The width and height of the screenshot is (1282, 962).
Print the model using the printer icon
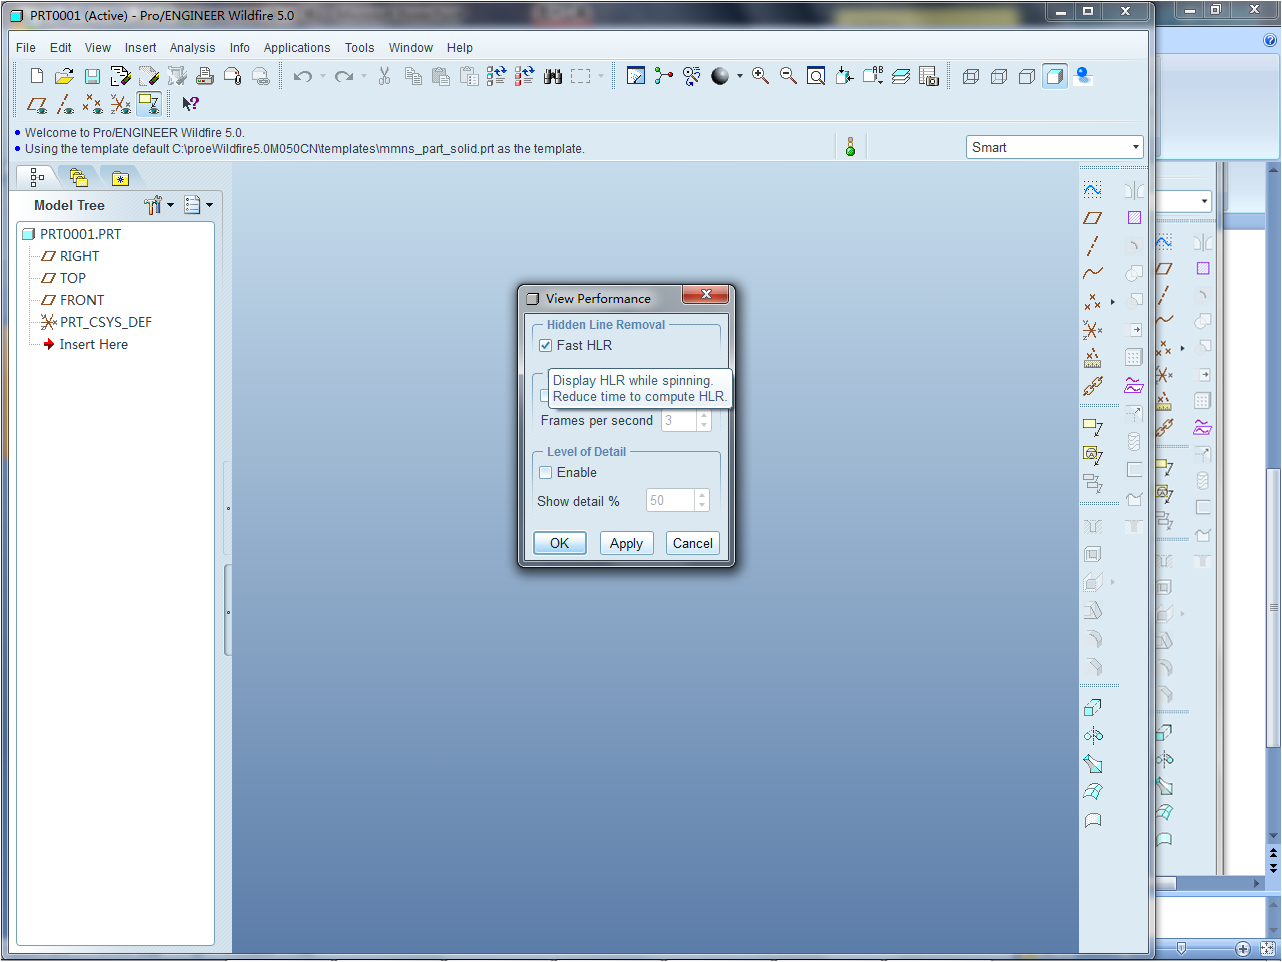(x=205, y=76)
